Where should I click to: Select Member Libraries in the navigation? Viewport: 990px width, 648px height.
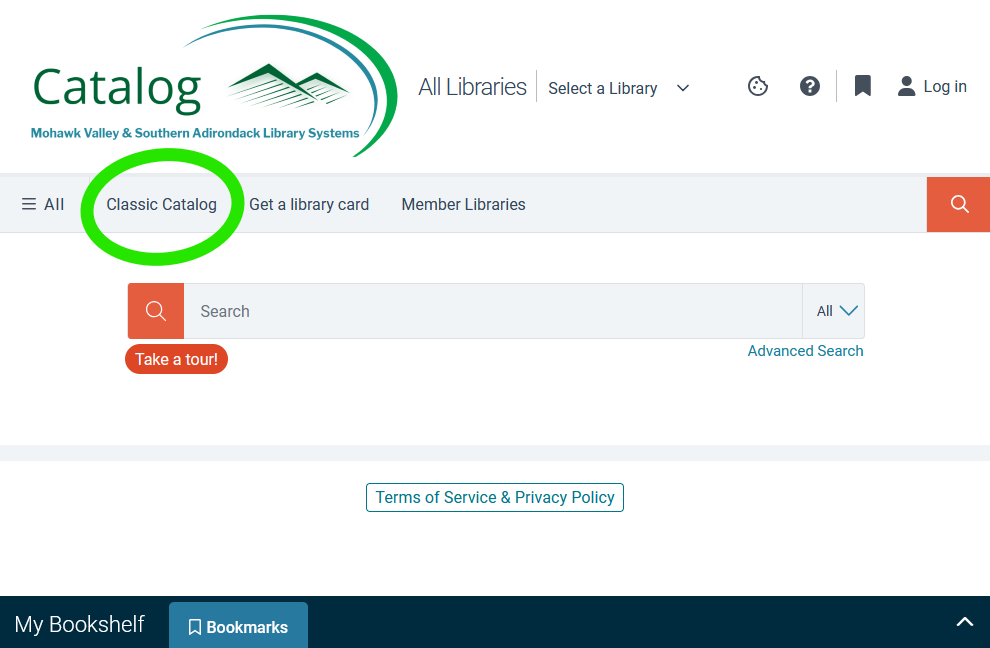point(463,204)
